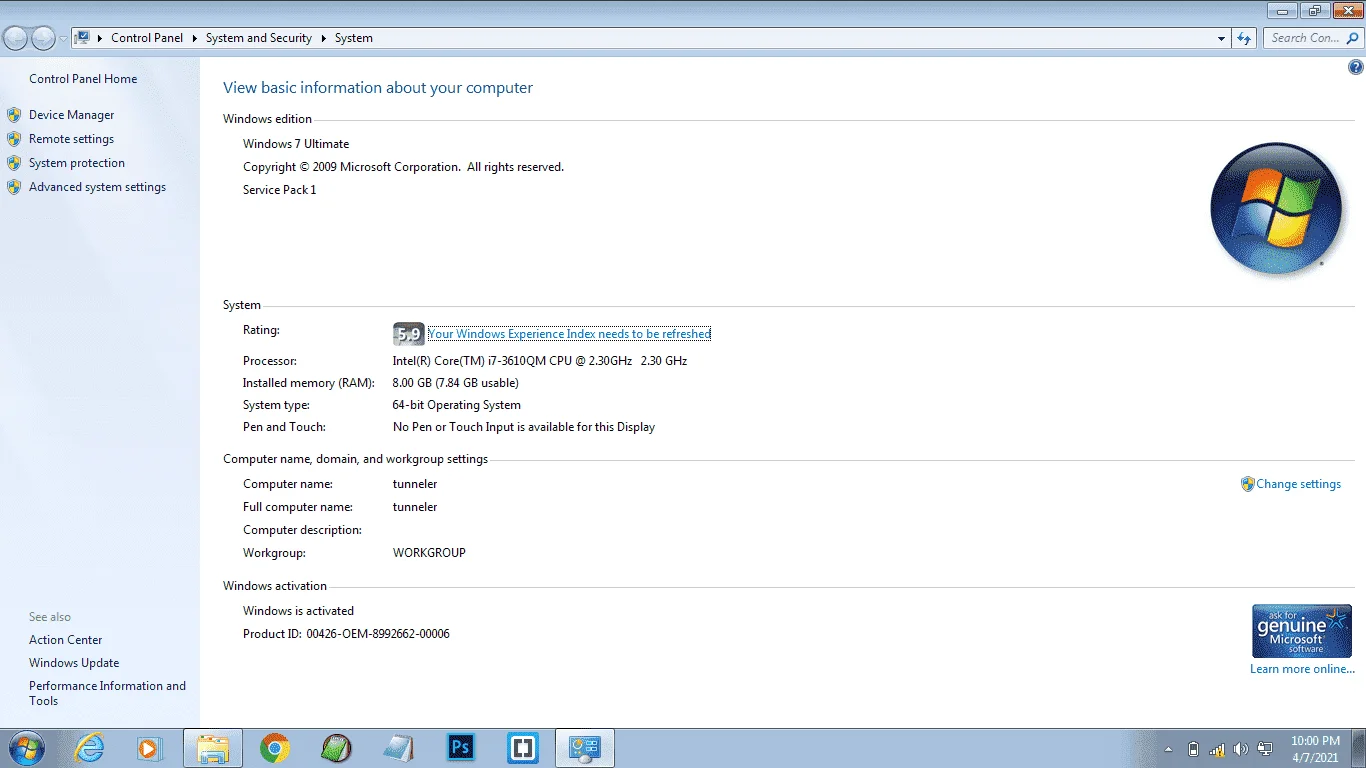1366x768 pixels.
Task: Refresh the Windows Experience Index link
Action: point(569,334)
